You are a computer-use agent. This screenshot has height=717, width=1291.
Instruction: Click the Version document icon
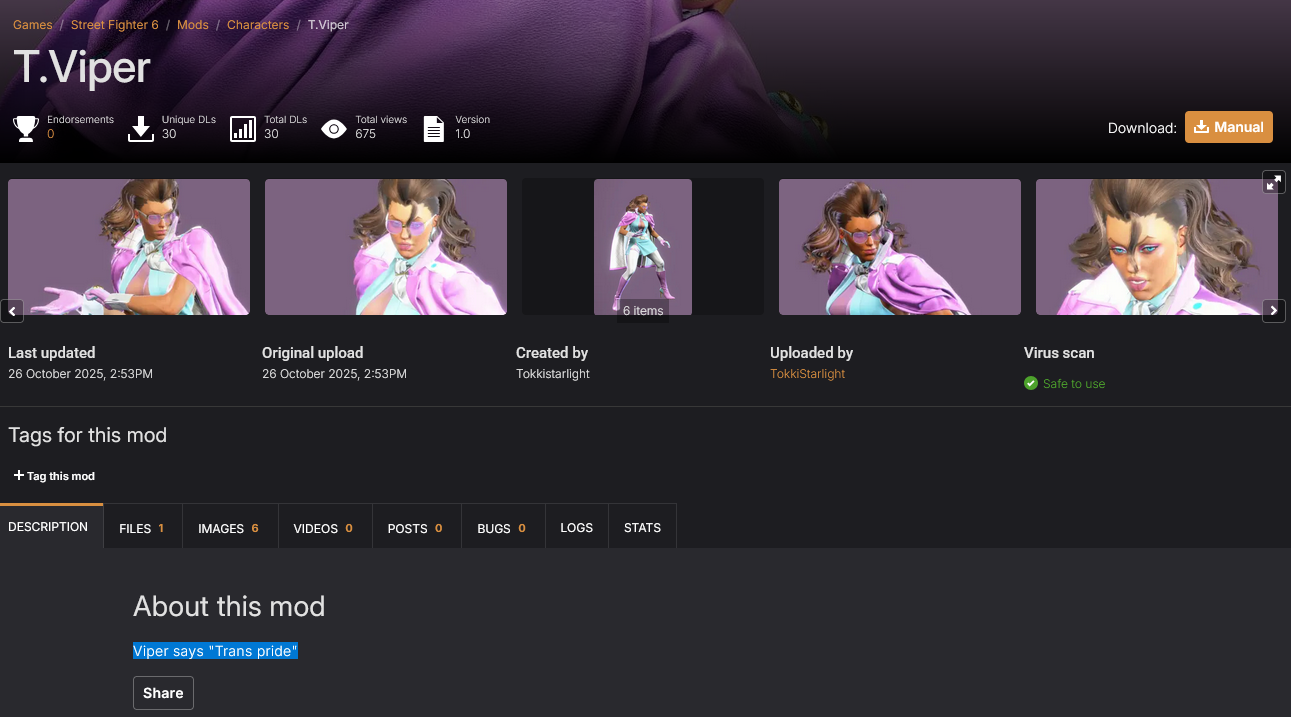point(434,128)
